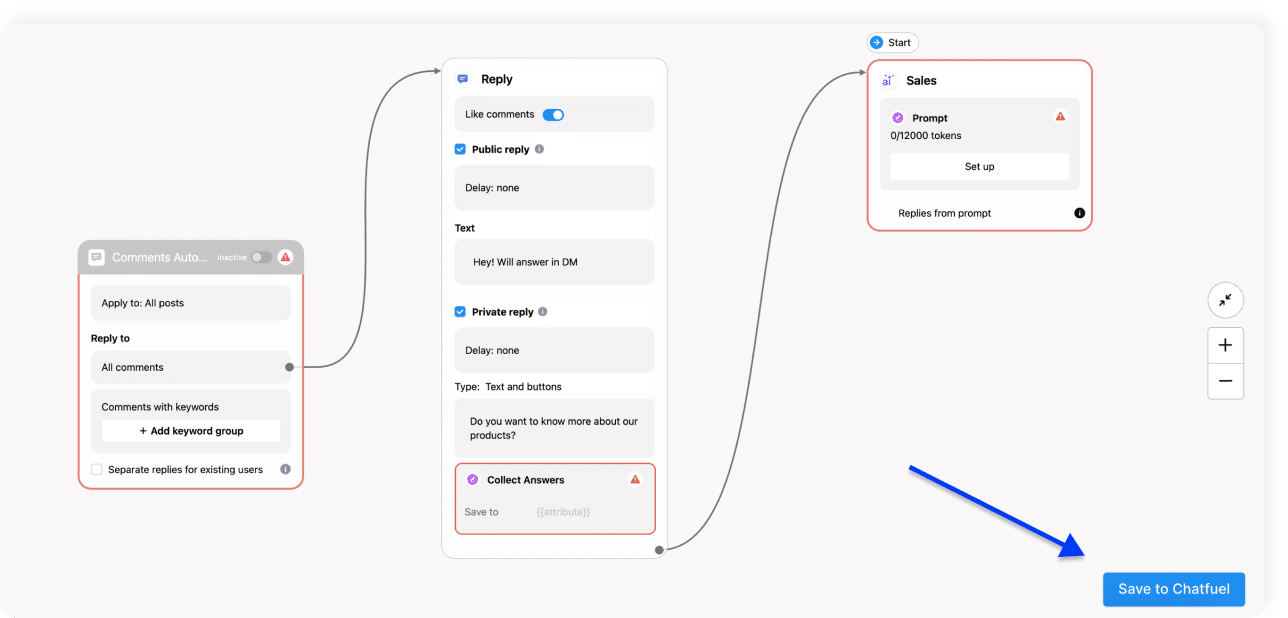Click the AI icon on the Sales block
The height and width of the screenshot is (618, 1288).
887,80
